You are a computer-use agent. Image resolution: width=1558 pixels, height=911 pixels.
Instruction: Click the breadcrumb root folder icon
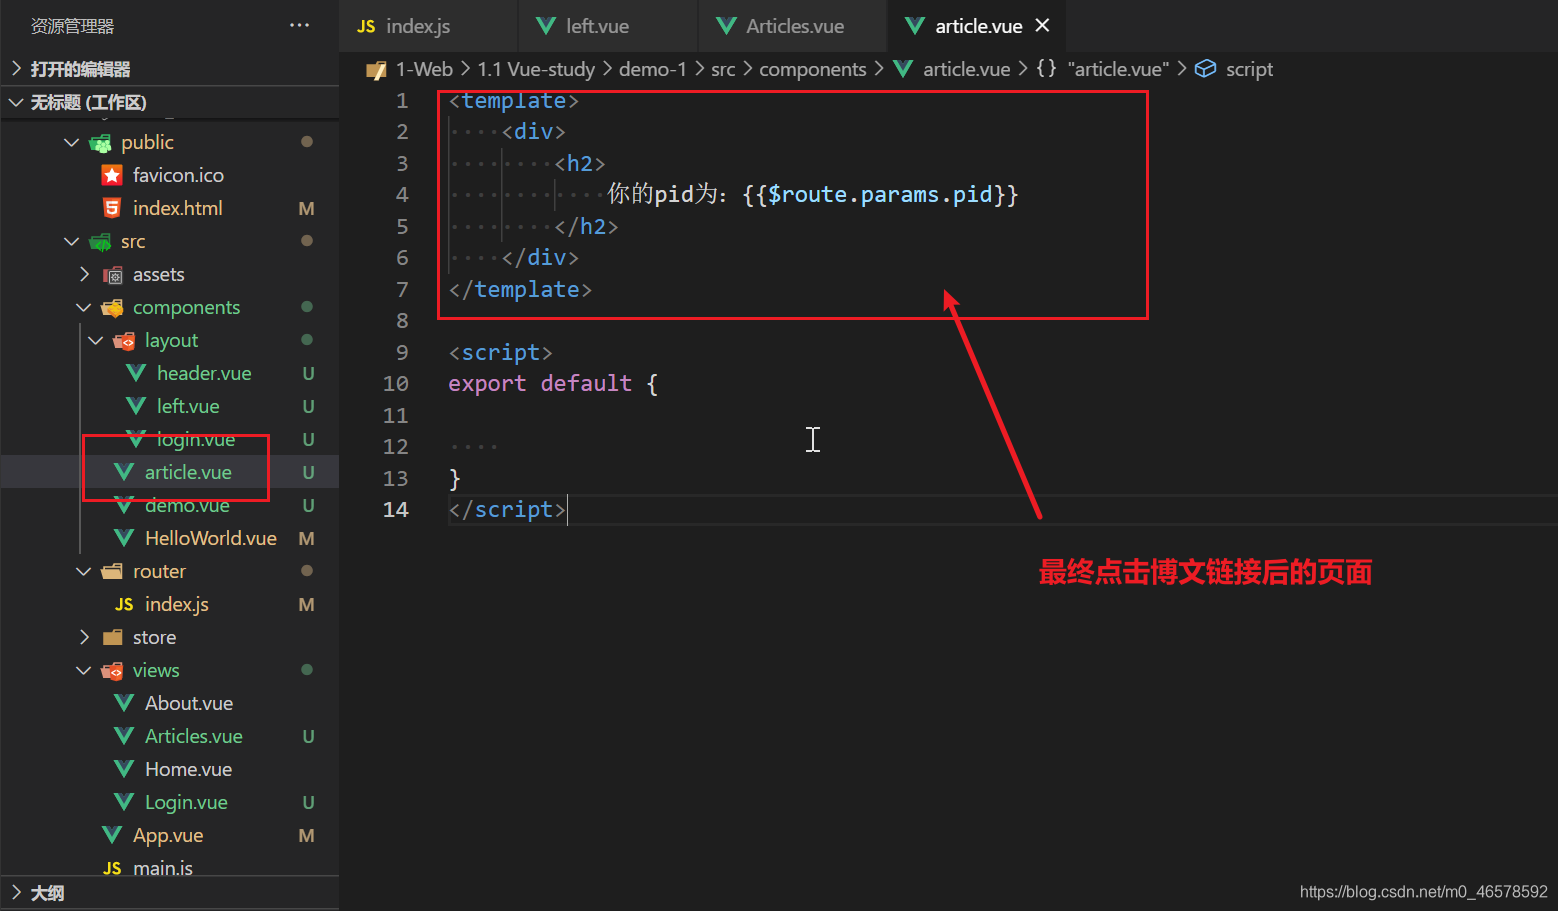tap(376, 70)
